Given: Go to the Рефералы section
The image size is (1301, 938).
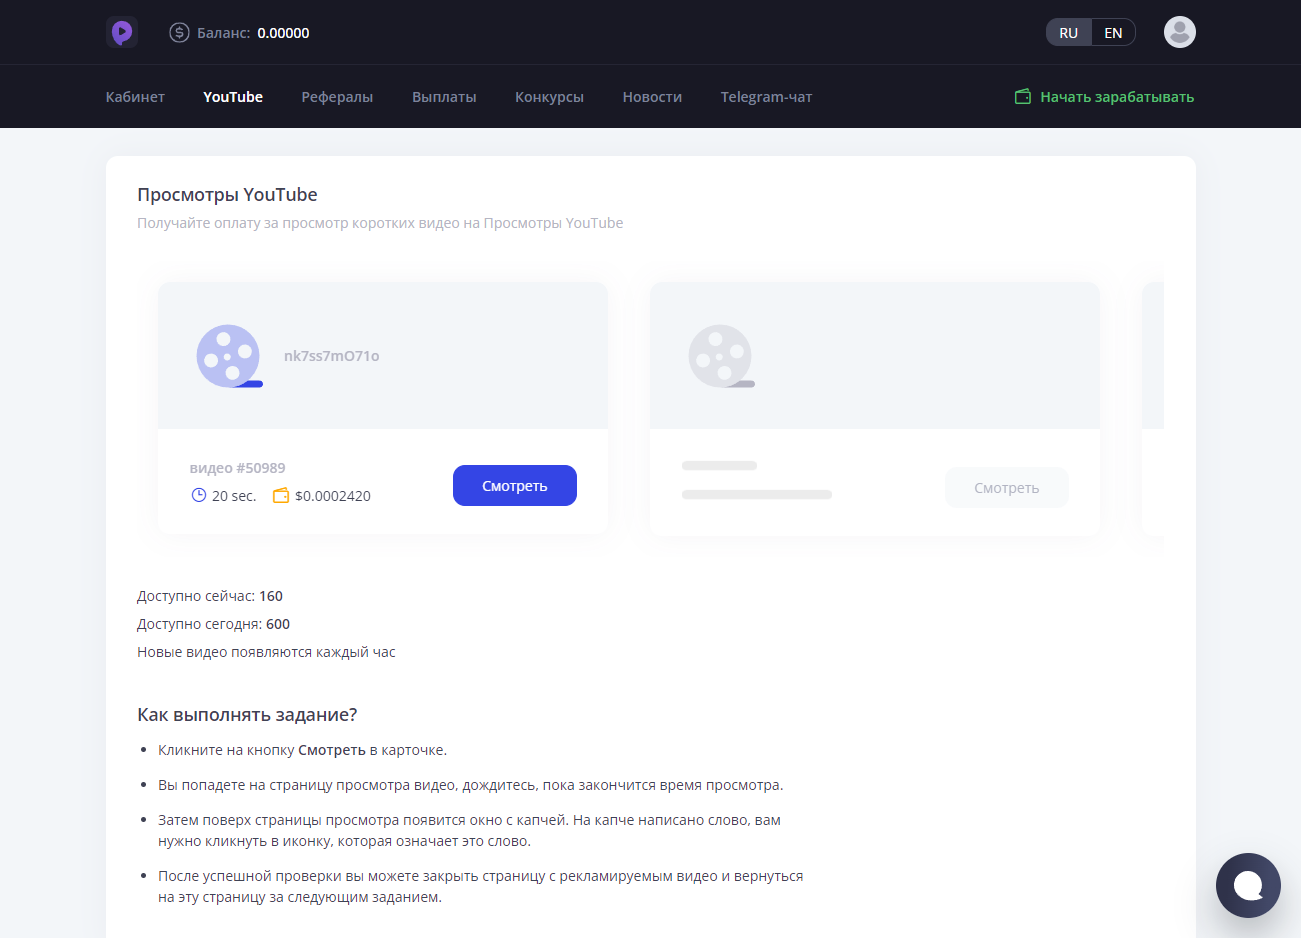Looking at the screenshot, I should click(x=337, y=97).
